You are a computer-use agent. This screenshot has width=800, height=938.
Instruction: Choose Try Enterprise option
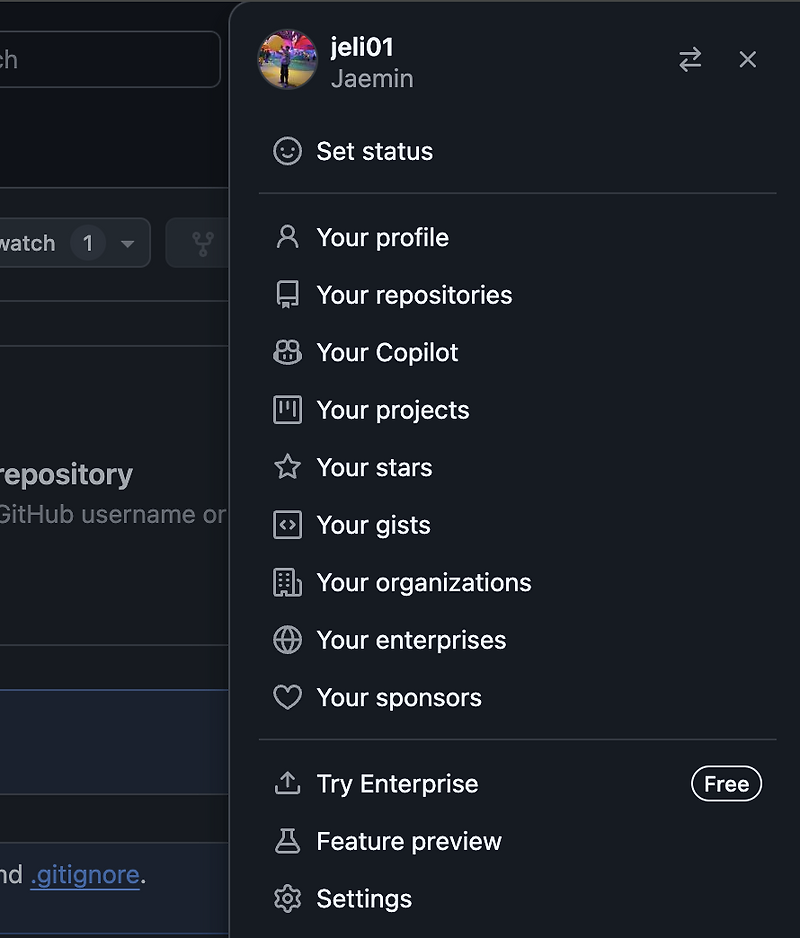[x=397, y=784]
